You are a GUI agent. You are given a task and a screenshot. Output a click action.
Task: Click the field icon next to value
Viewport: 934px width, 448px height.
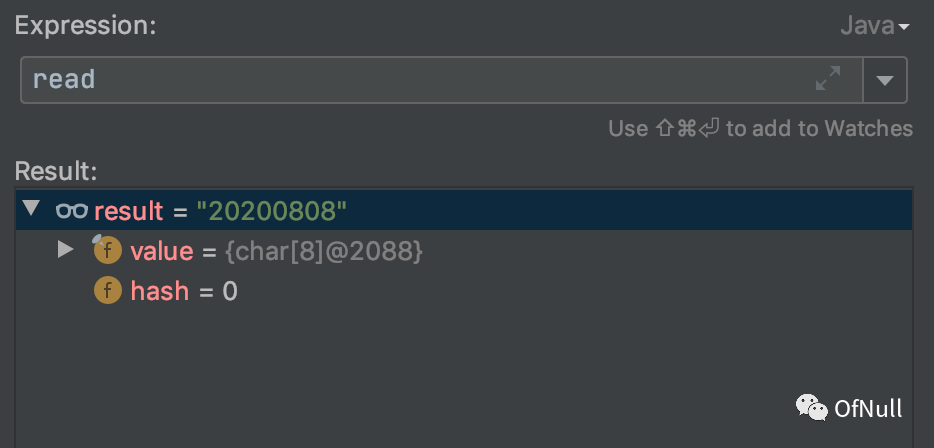[107, 251]
